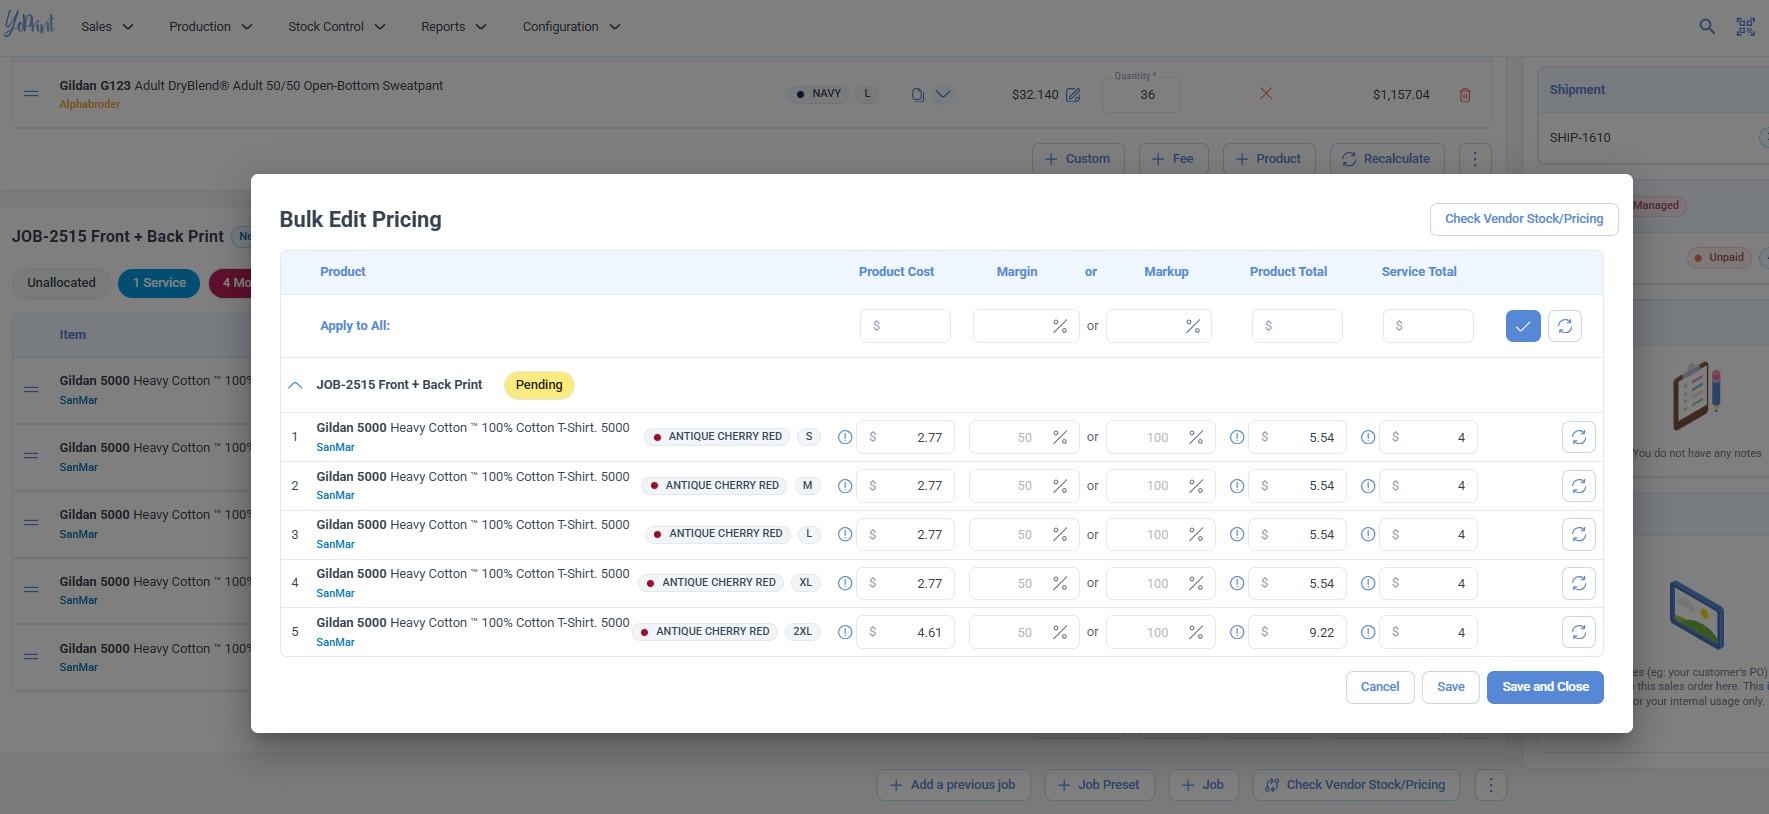
Task: Open the Reports menu
Action: [x=453, y=27]
